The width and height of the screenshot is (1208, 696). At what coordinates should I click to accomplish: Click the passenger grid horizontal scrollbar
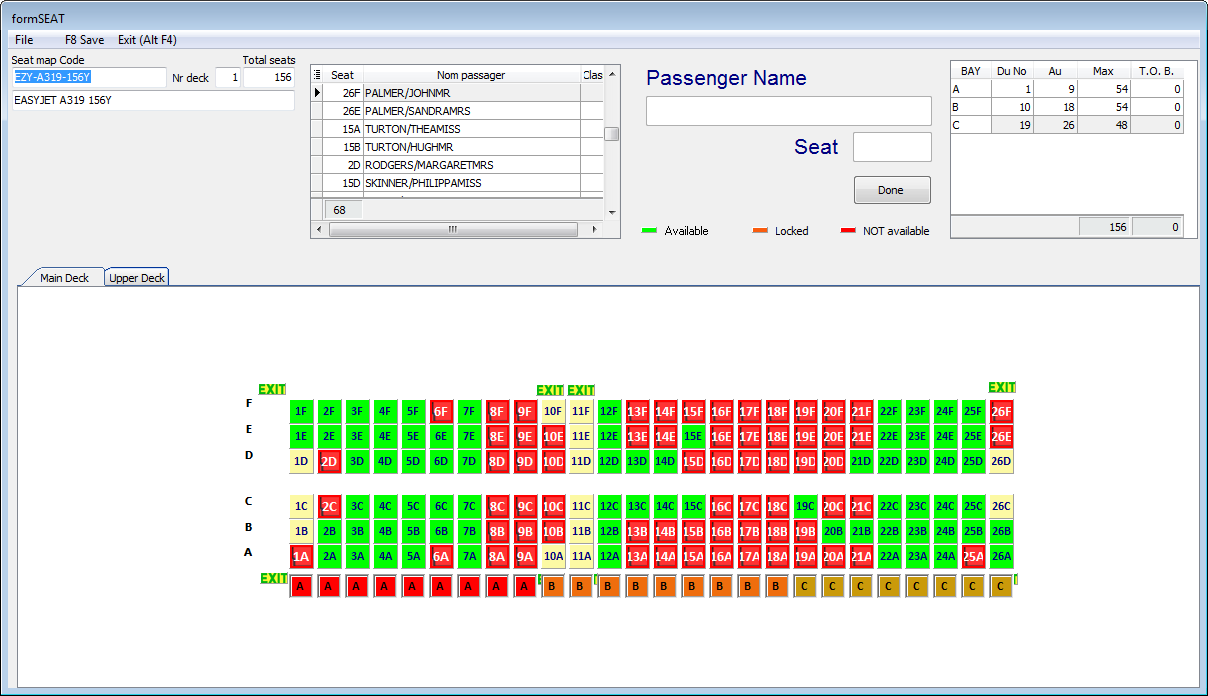click(x=452, y=229)
